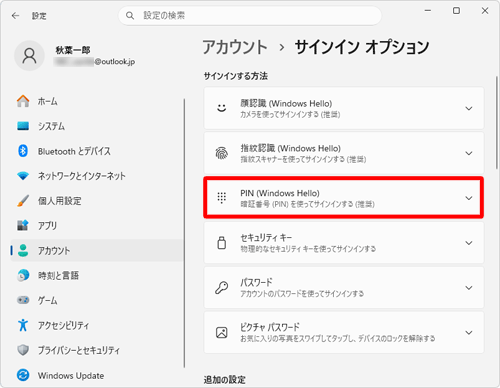Click the privacy shield icon
500x388 pixels.
coord(23,350)
